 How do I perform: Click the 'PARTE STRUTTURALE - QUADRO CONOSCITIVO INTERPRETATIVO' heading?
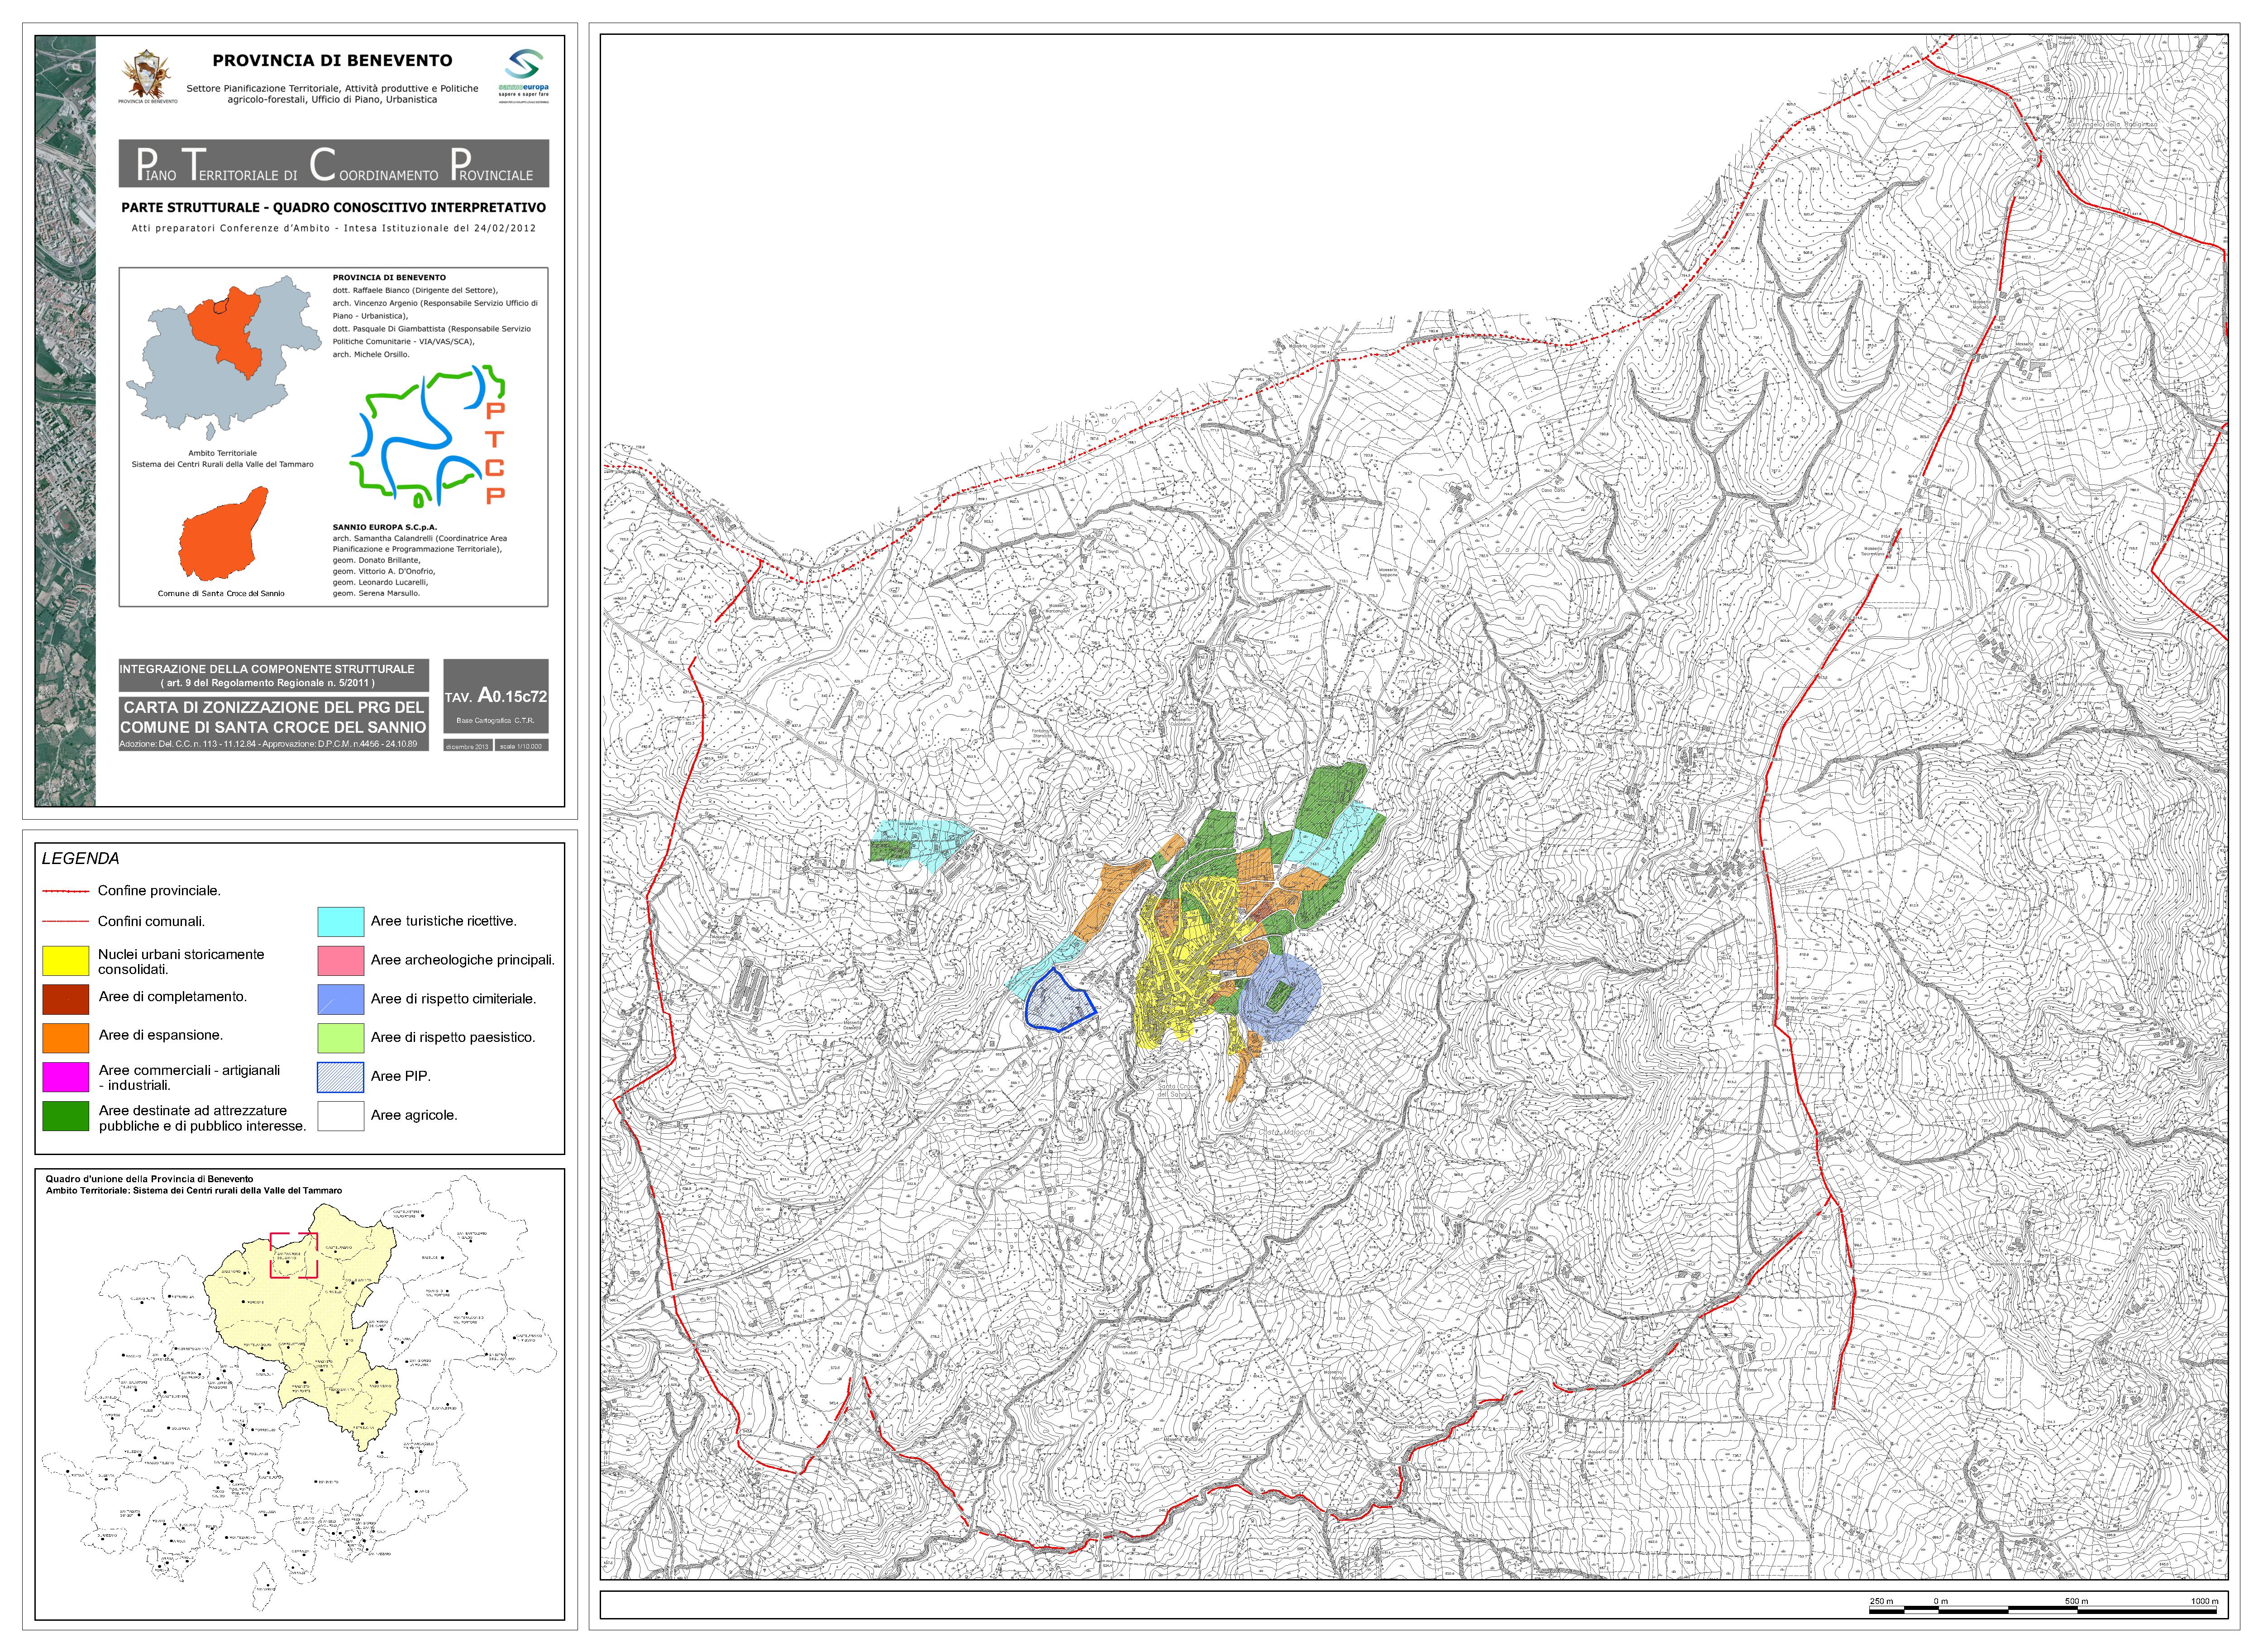tap(334, 208)
